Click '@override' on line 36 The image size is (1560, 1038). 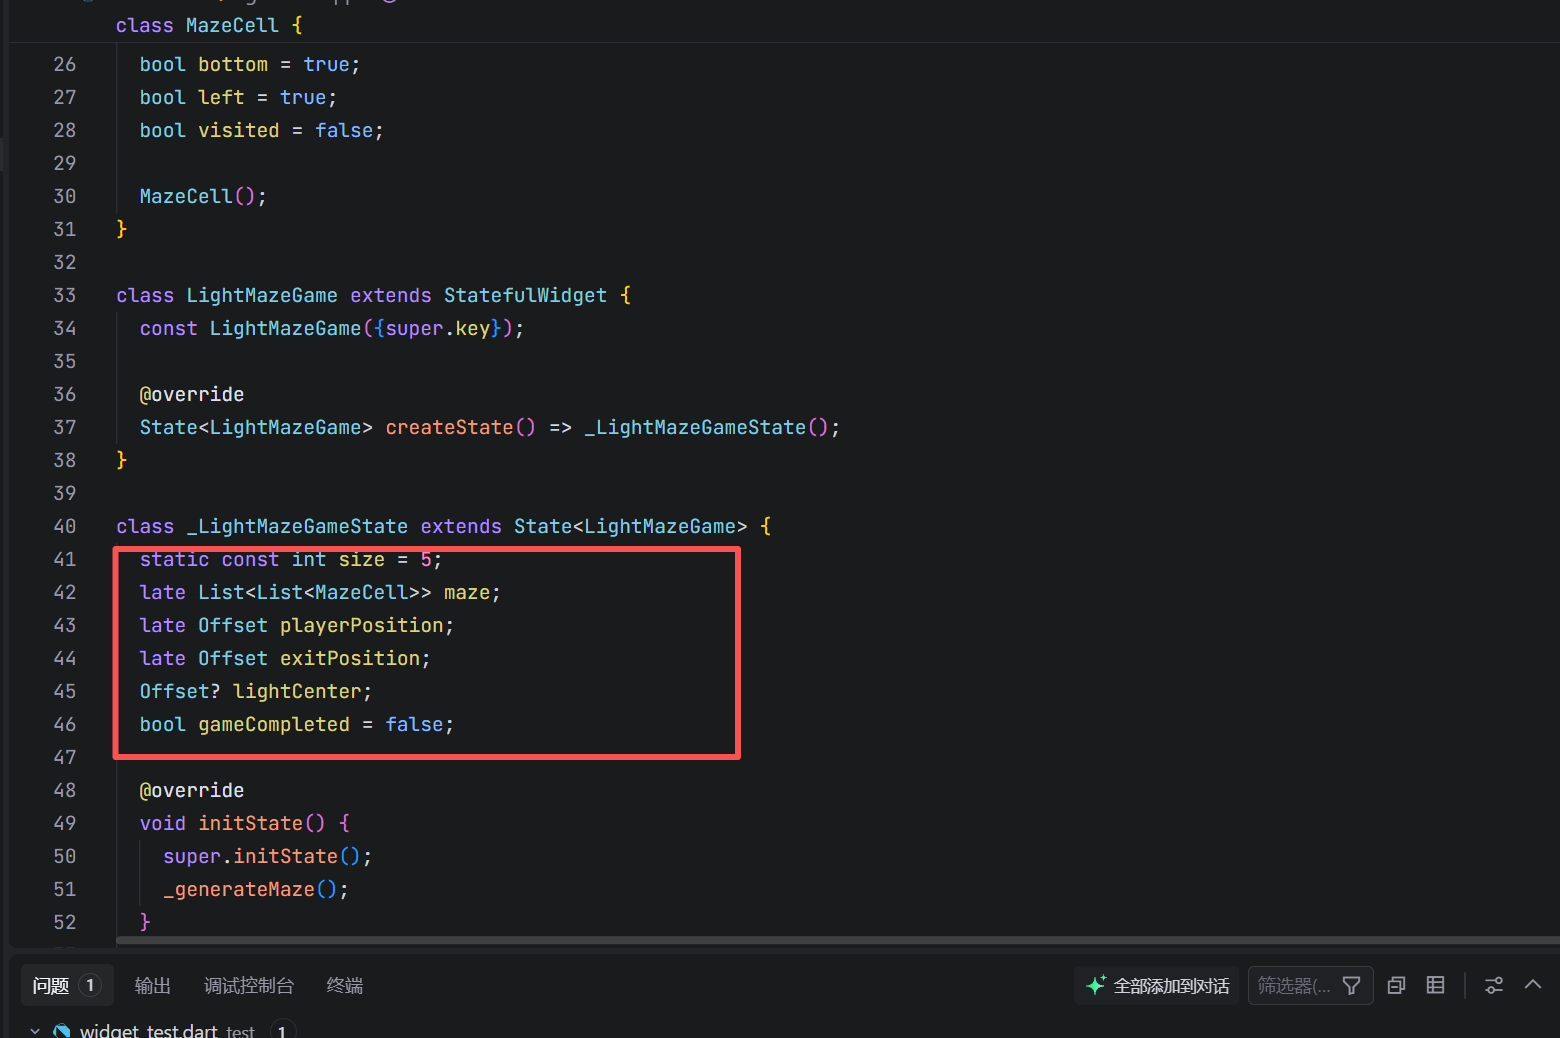click(x=192, y=394)
